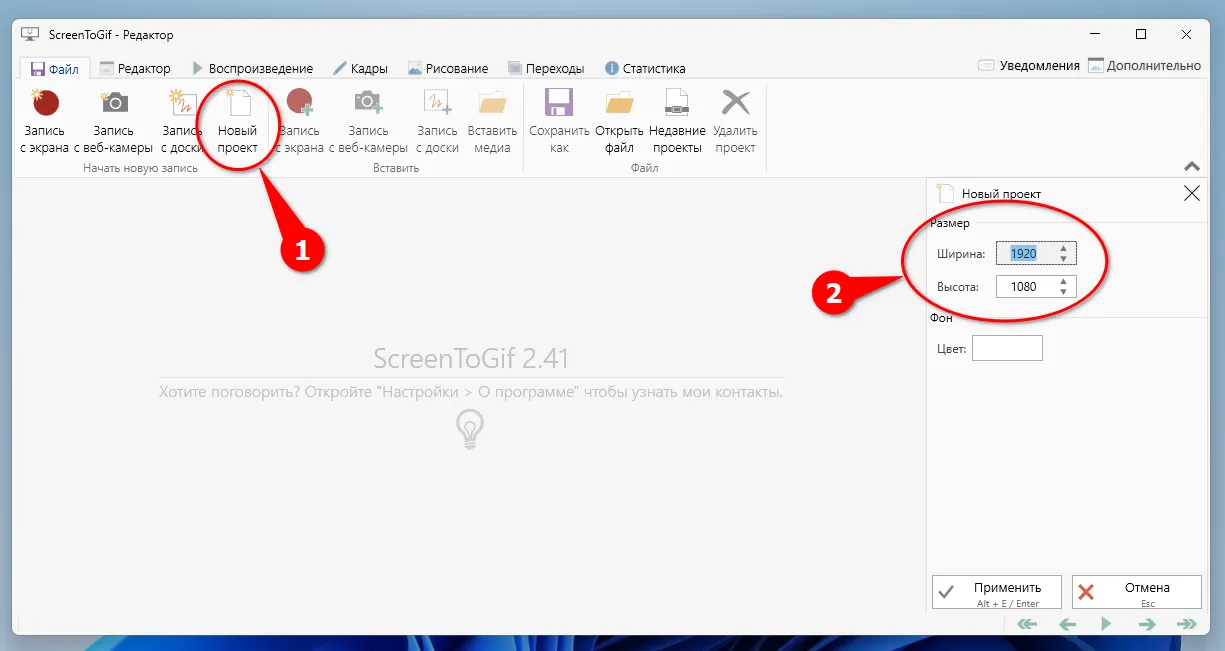Open the Статистика tab

(645, 69)
